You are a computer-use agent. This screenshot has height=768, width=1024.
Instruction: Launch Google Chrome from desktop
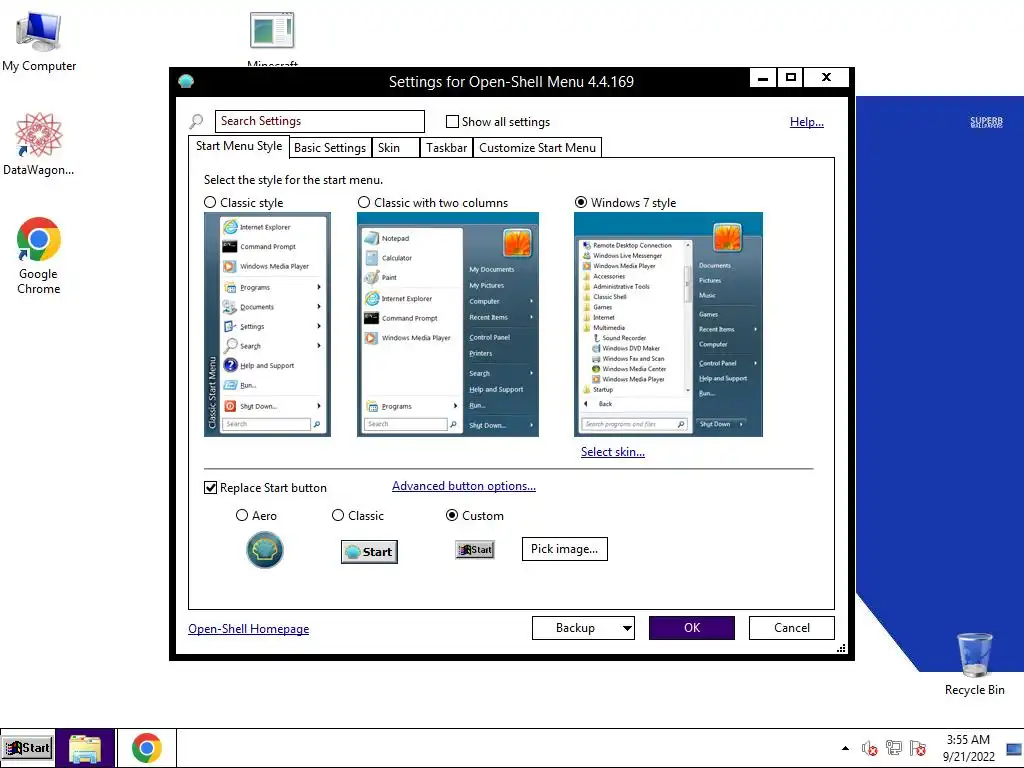tap(39, 255)
